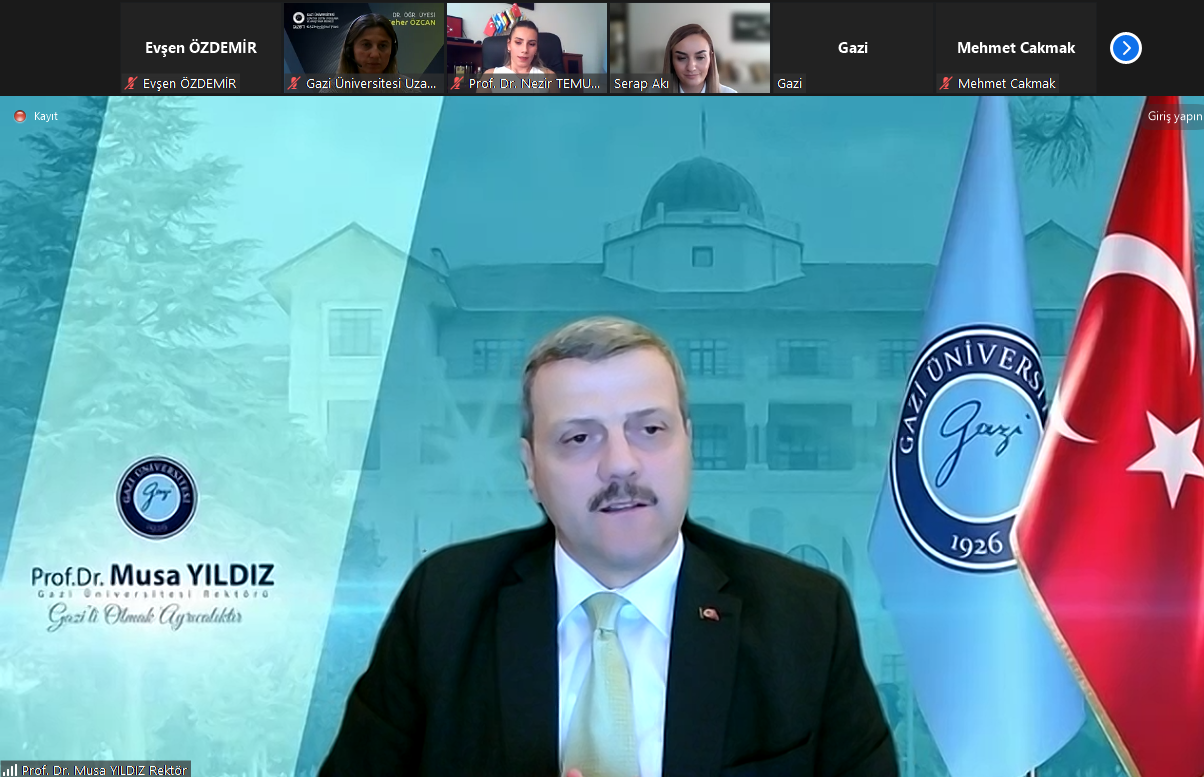Click Evşen ÖZDEMİR name label under tile
The width and height of the screenshot is (1204, 777).
[x=190, y=84]
